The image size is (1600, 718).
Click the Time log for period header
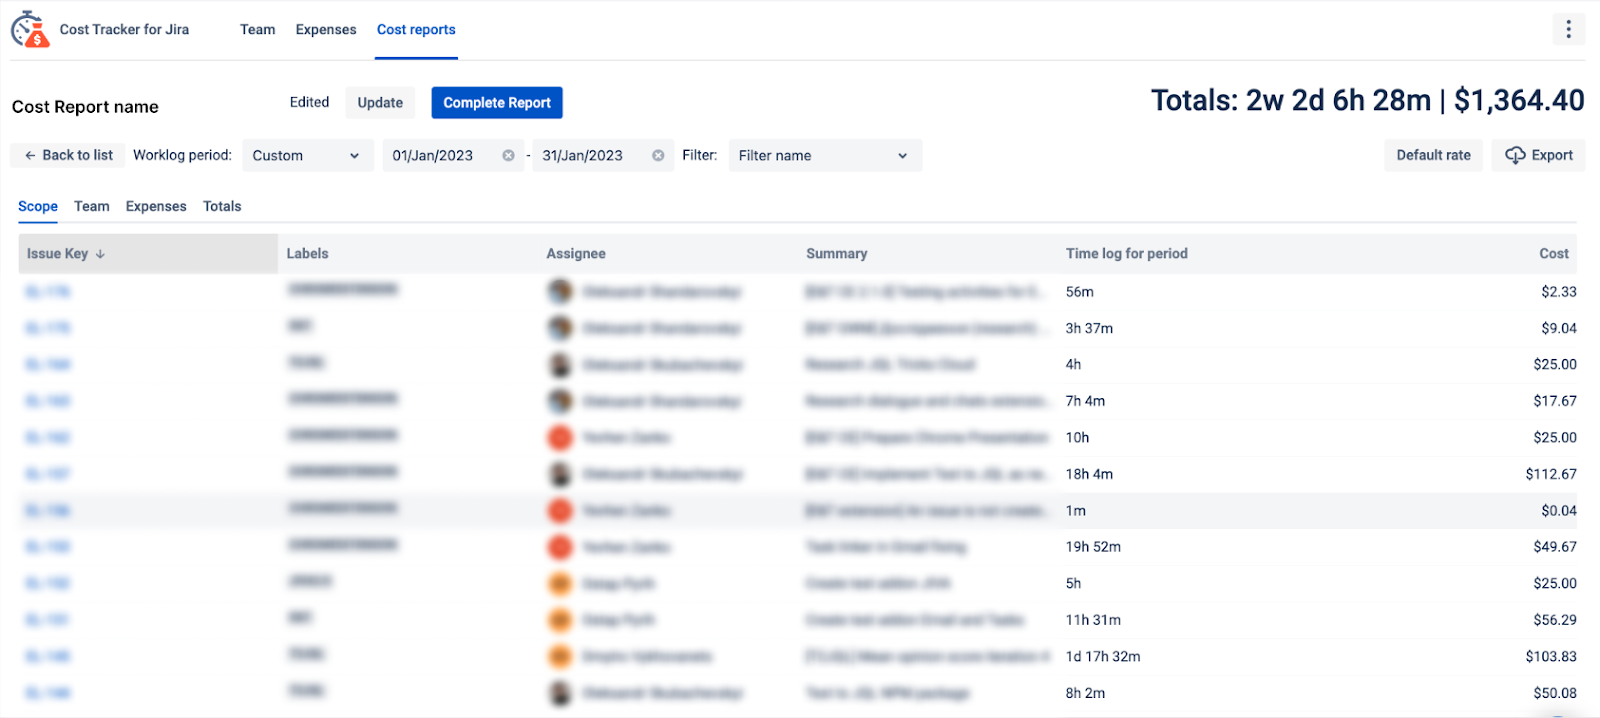1127,254
